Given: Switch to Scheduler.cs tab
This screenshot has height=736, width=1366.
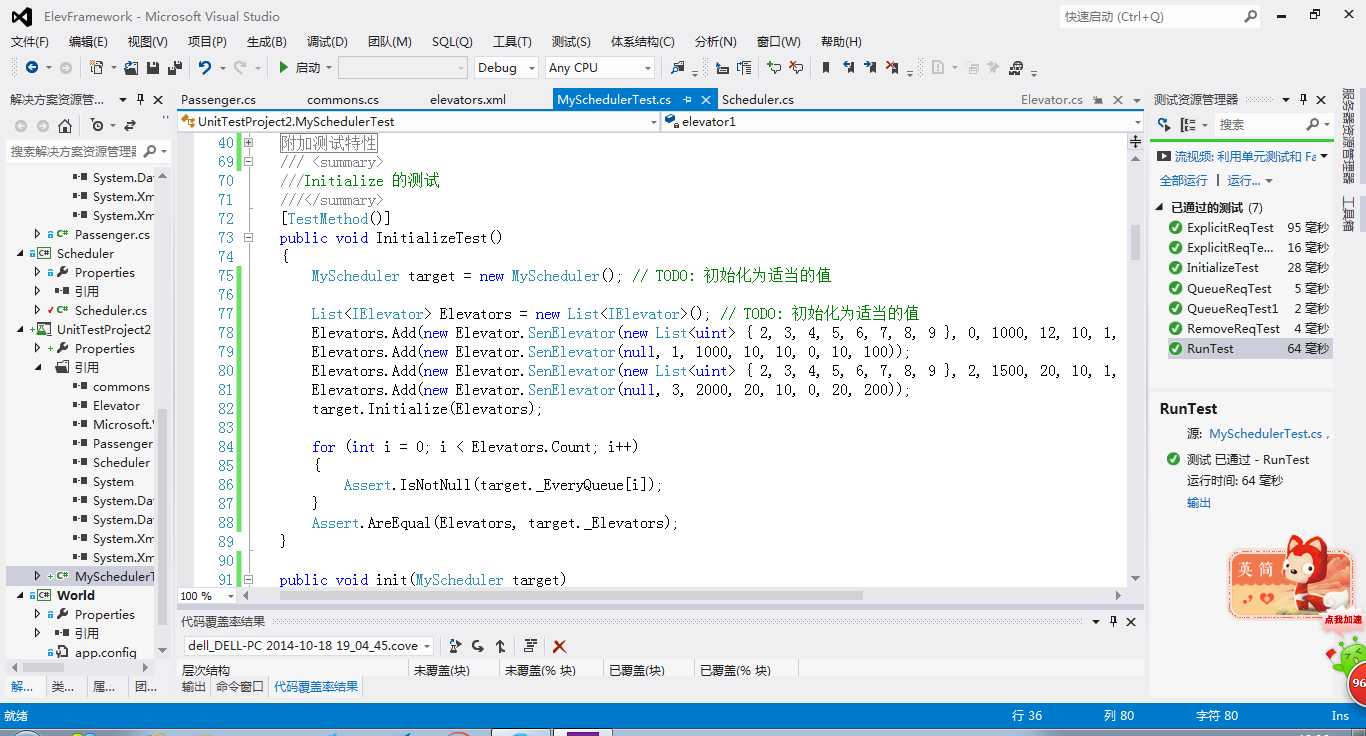Looking at the screenshot, I should (758, 99).
